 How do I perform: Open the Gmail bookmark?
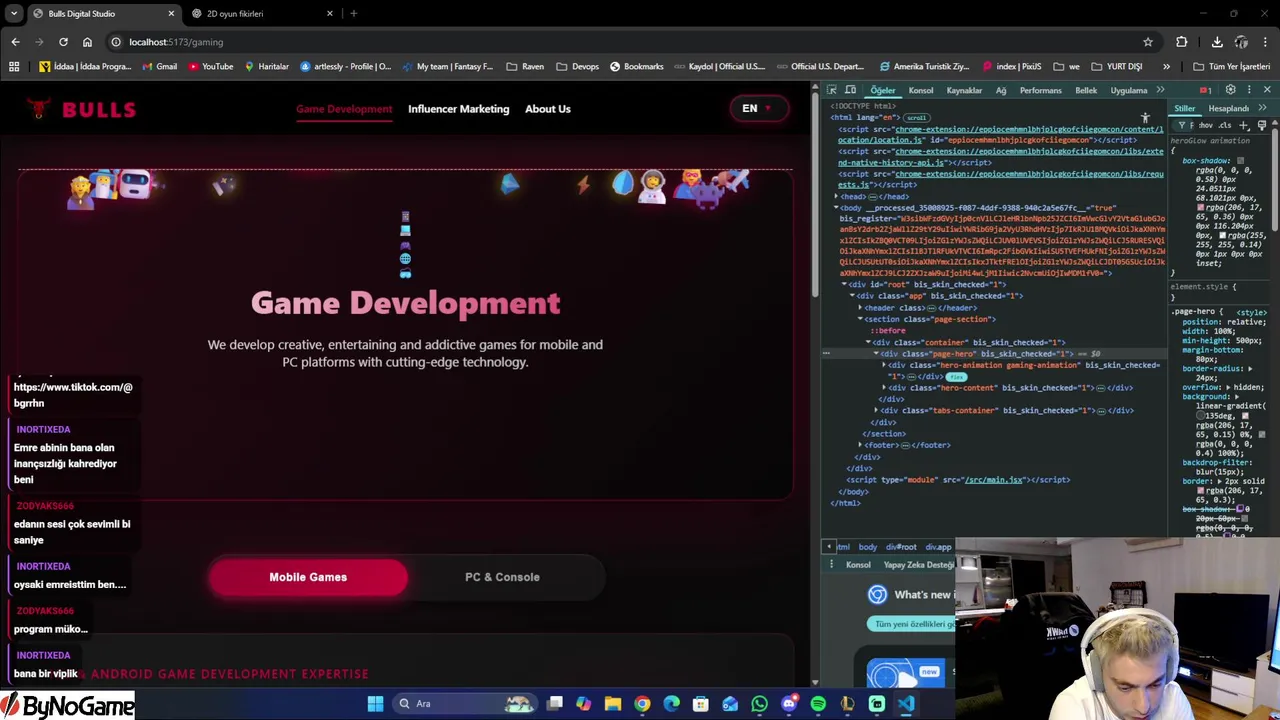pos(159,67)
